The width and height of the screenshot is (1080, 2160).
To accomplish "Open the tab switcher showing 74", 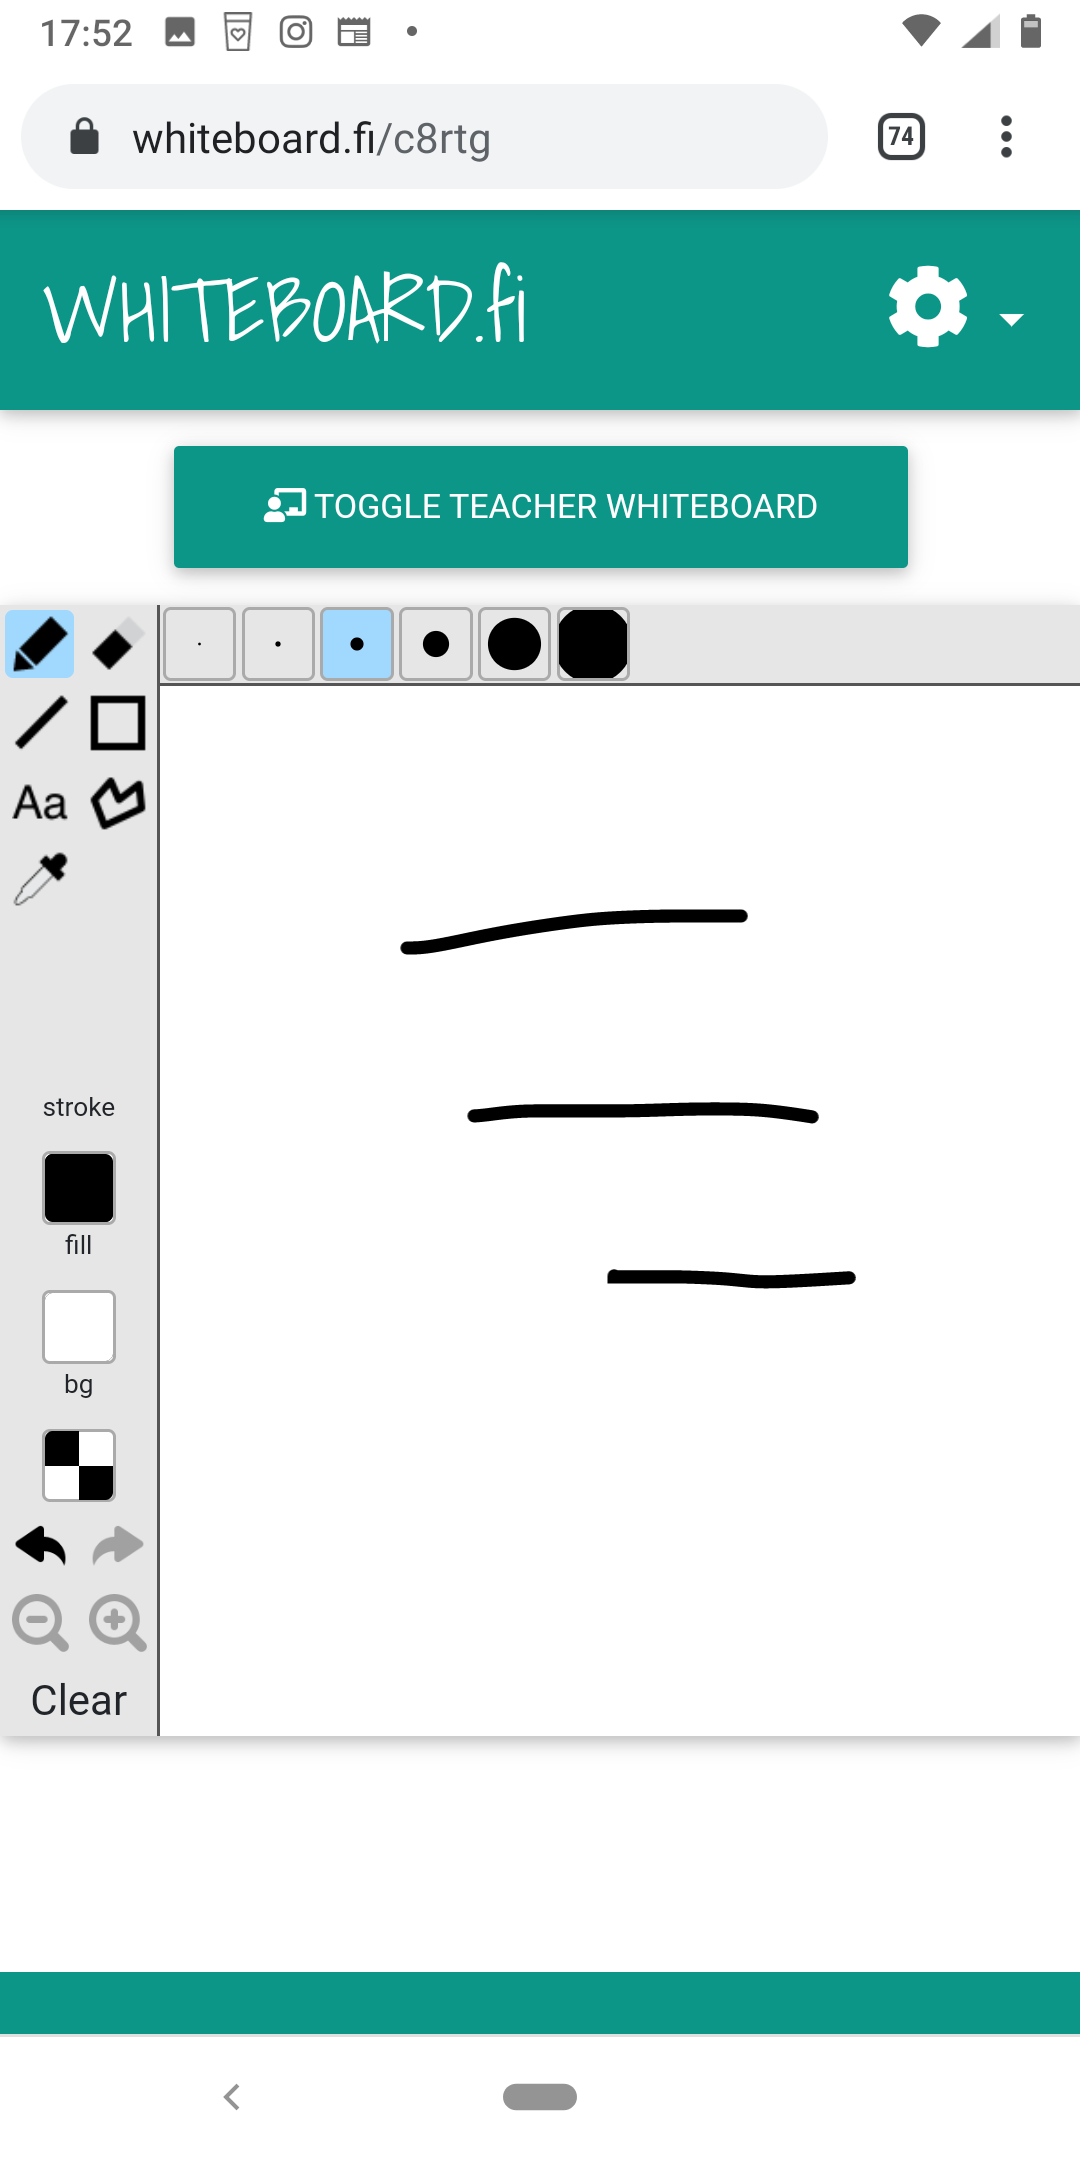I will point(901,137).
